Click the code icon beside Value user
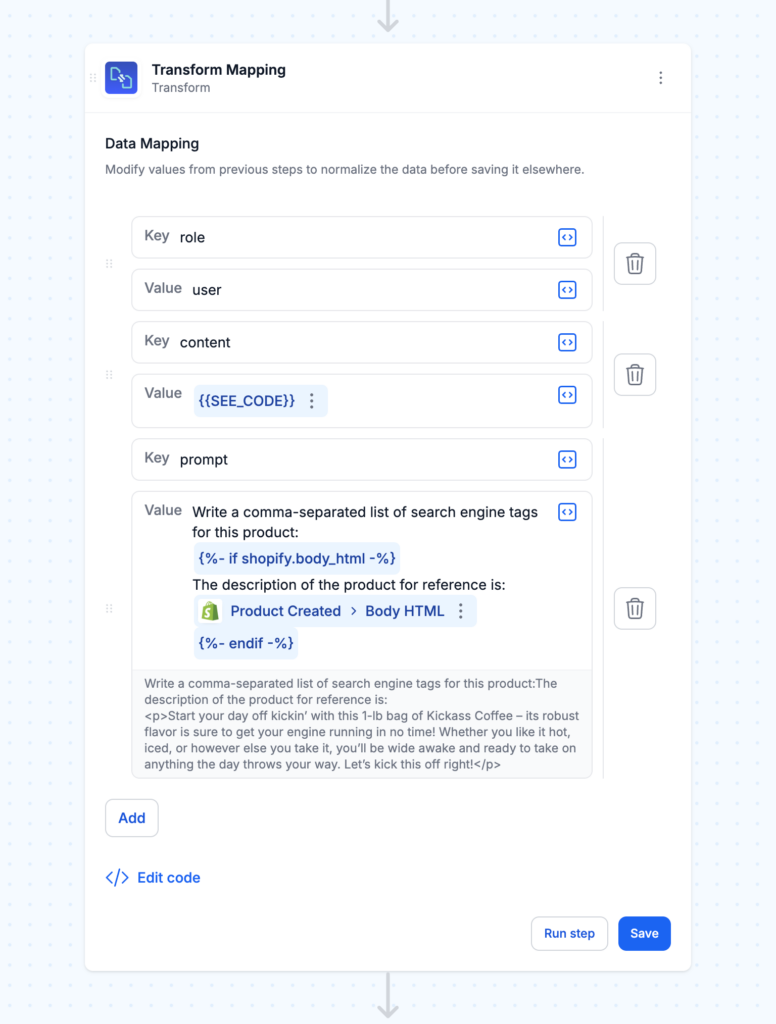Image resolution: width=776 pixels, height=1024 pixels. coord(567,289)
